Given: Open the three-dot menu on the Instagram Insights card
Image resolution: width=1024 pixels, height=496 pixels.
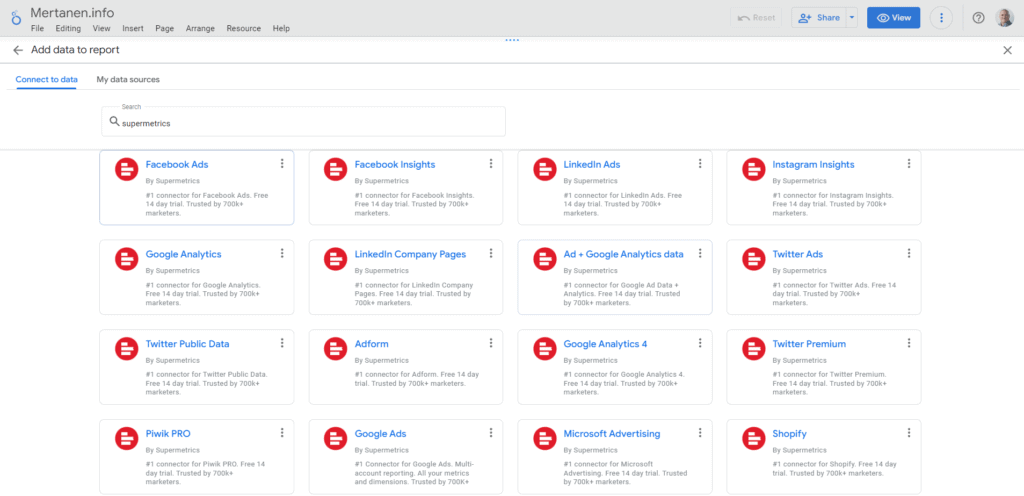Looking at the screenshot, I should click(x=909, y=163).
